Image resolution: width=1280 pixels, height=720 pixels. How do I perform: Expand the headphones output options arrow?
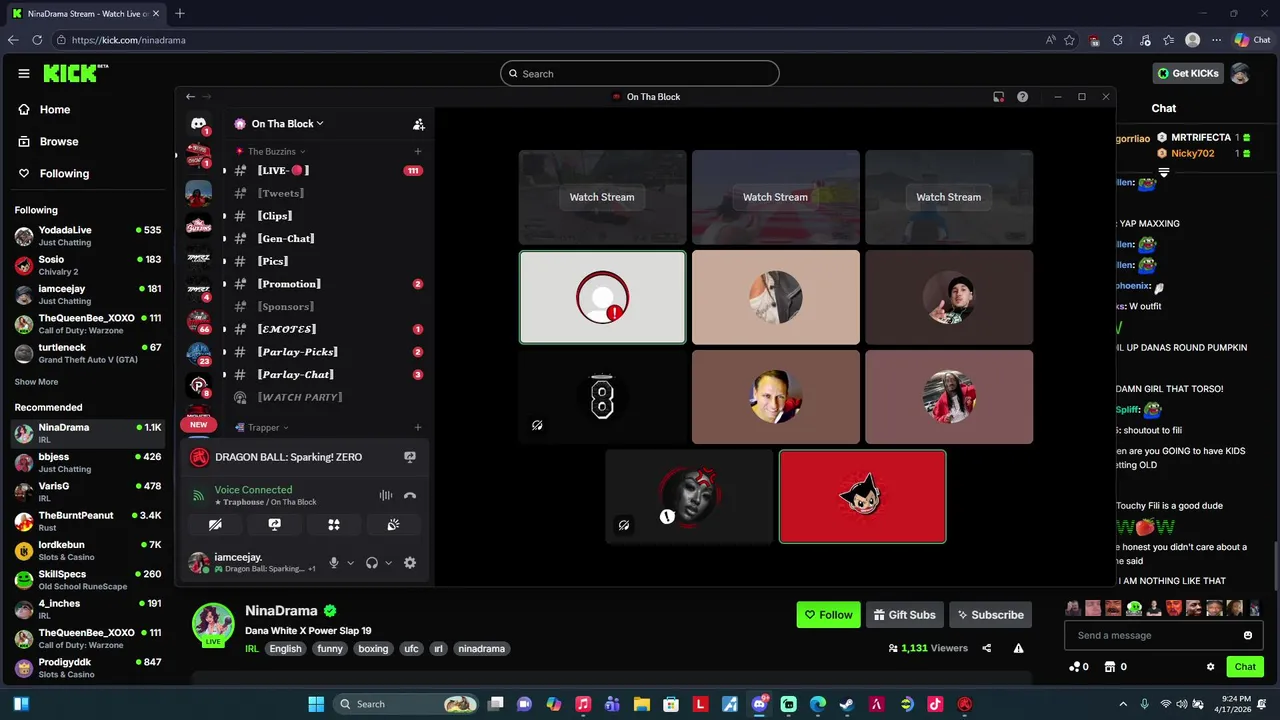point(389,563)
